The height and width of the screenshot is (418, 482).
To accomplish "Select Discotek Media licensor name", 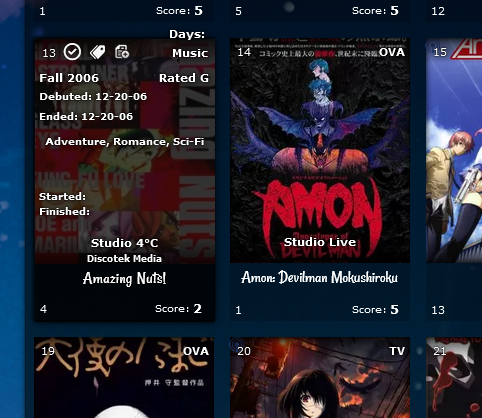I will (x=124, y=259).
